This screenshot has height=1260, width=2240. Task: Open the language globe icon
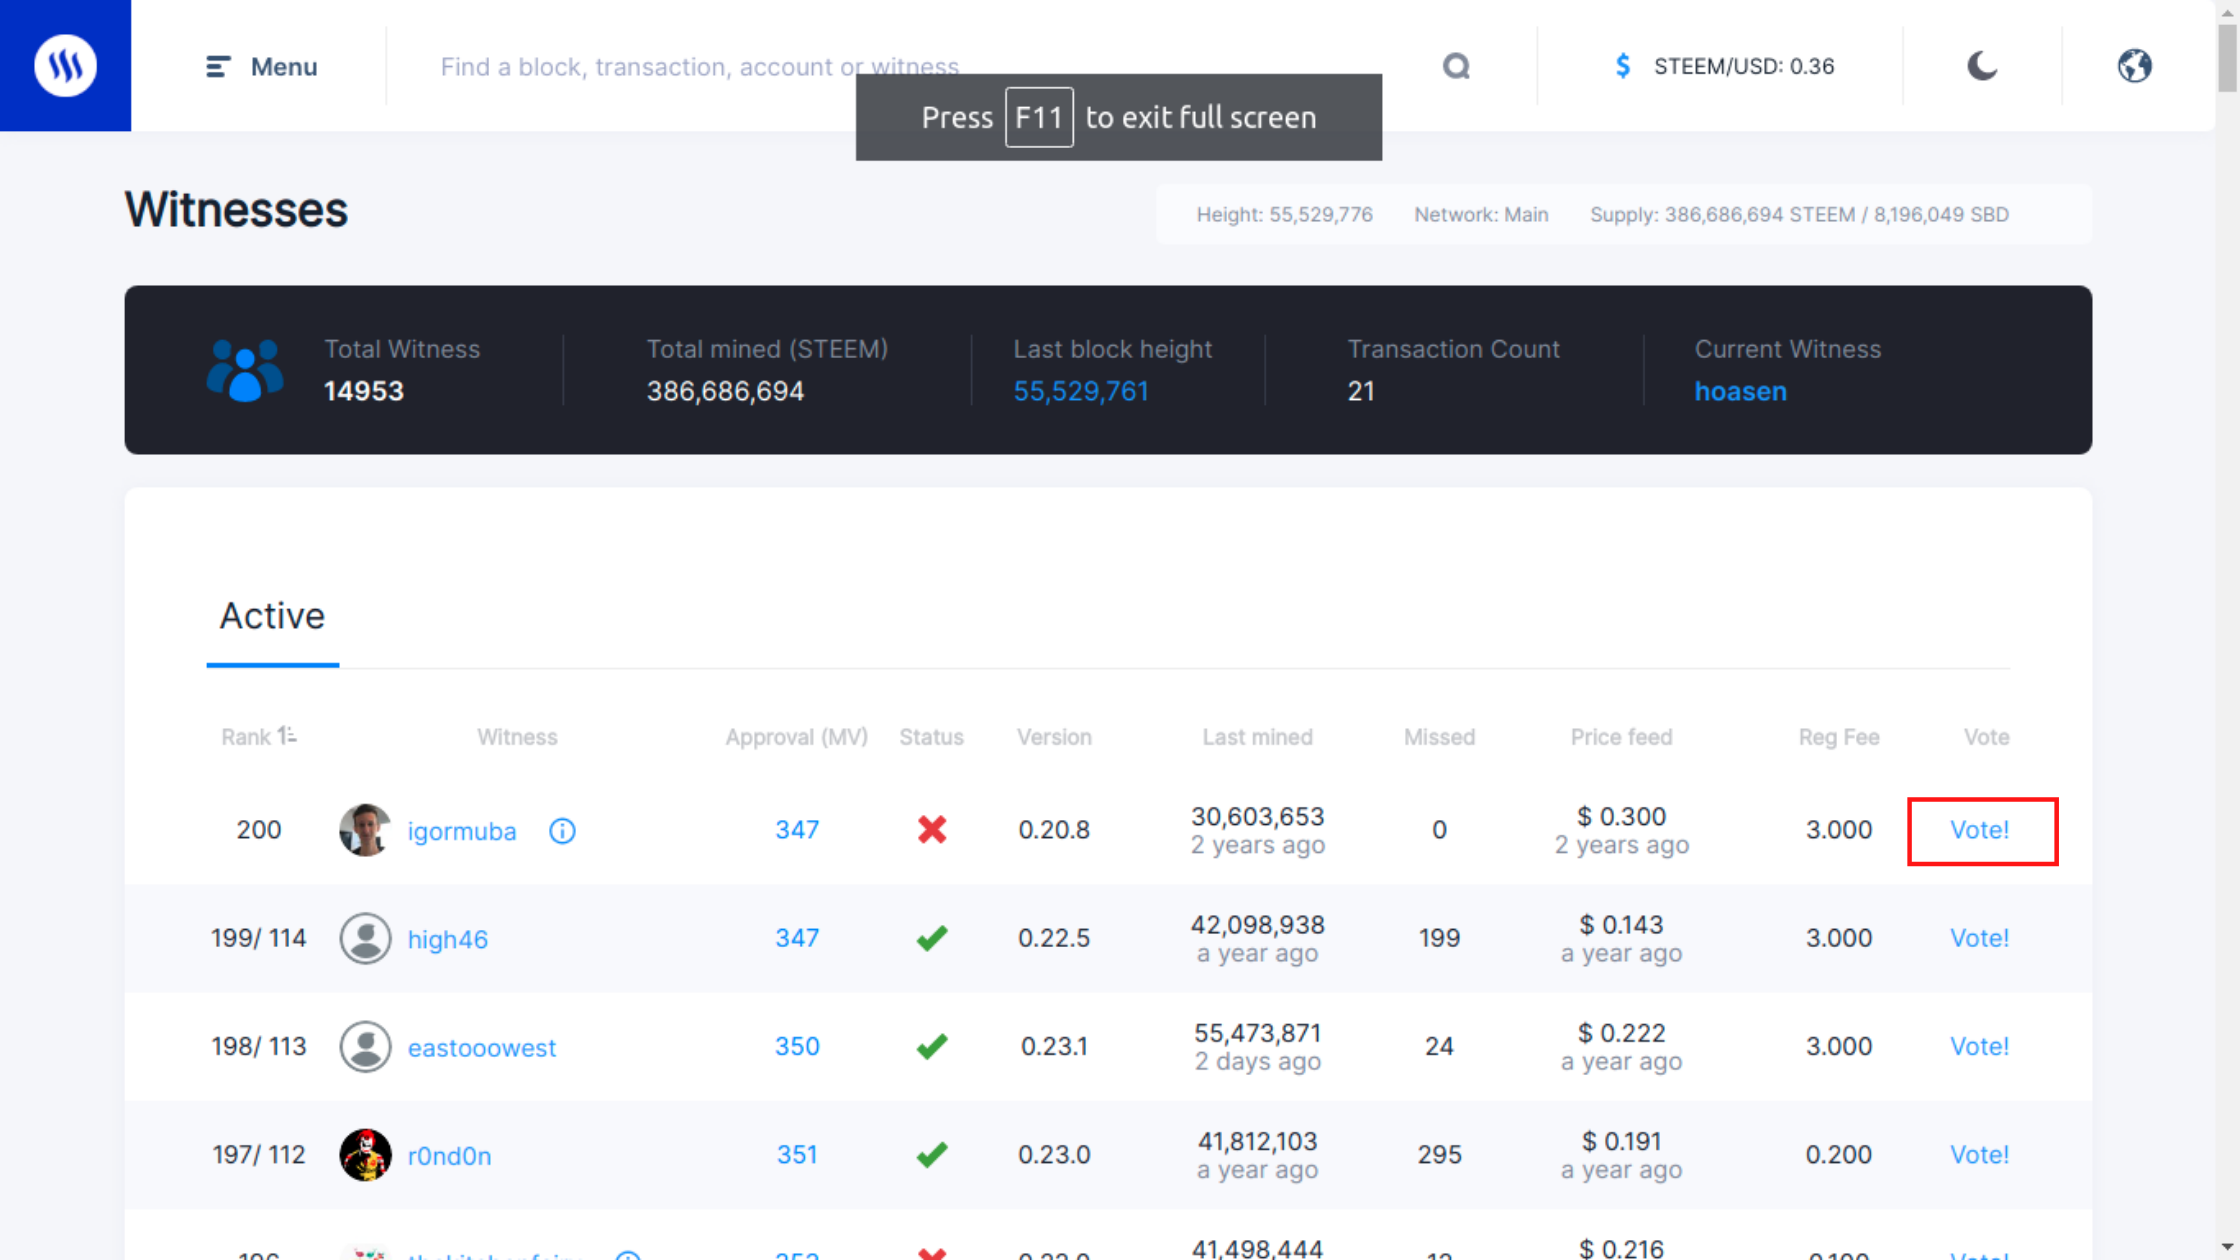pos(2134,66)
